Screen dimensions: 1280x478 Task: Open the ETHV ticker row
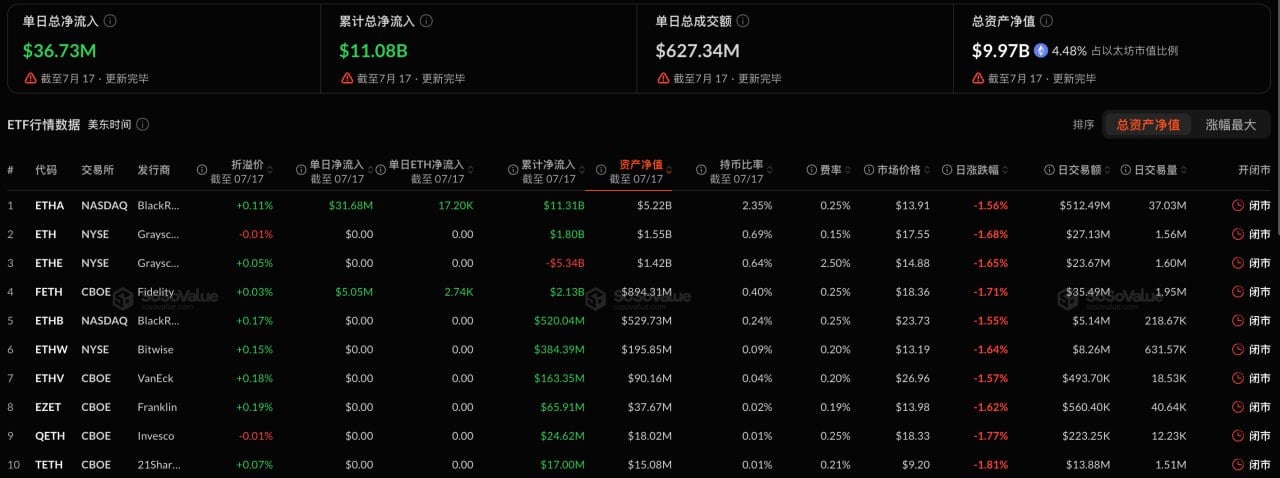point(49,378)
